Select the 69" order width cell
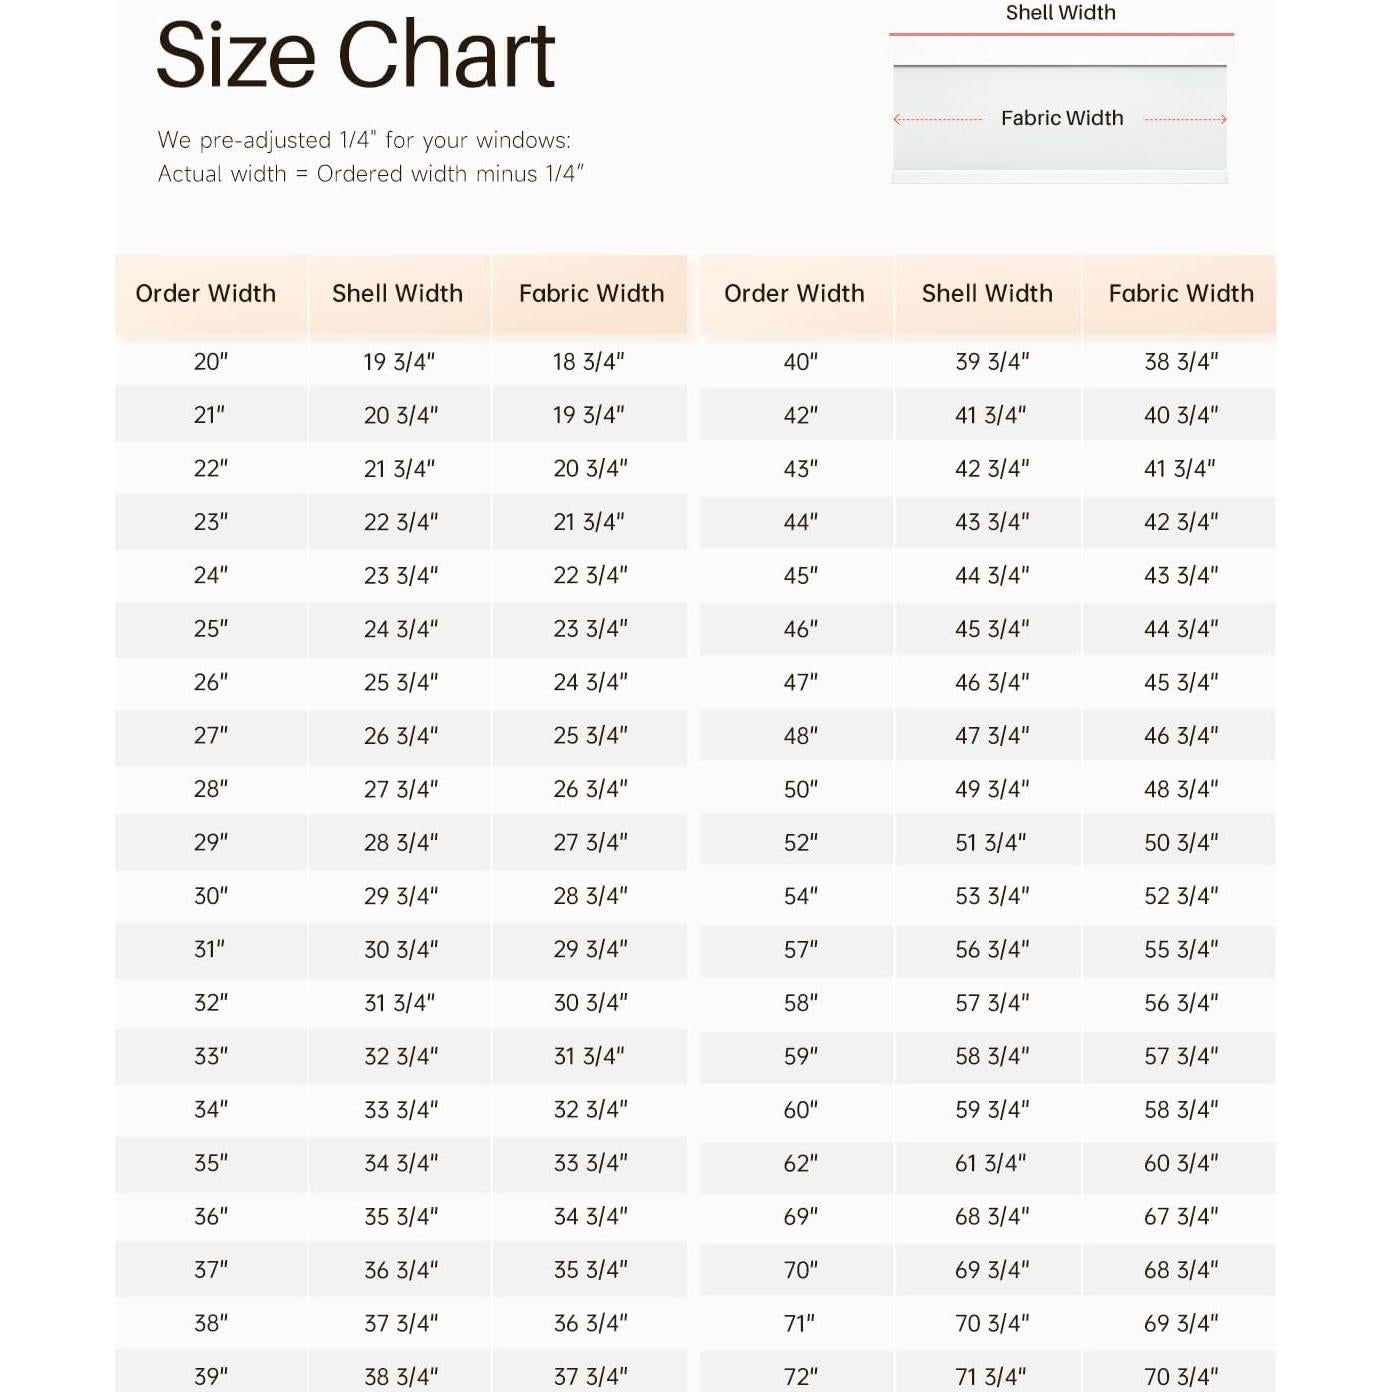The height and width of the screenshot is (1392, 1392). [800, 1216]
